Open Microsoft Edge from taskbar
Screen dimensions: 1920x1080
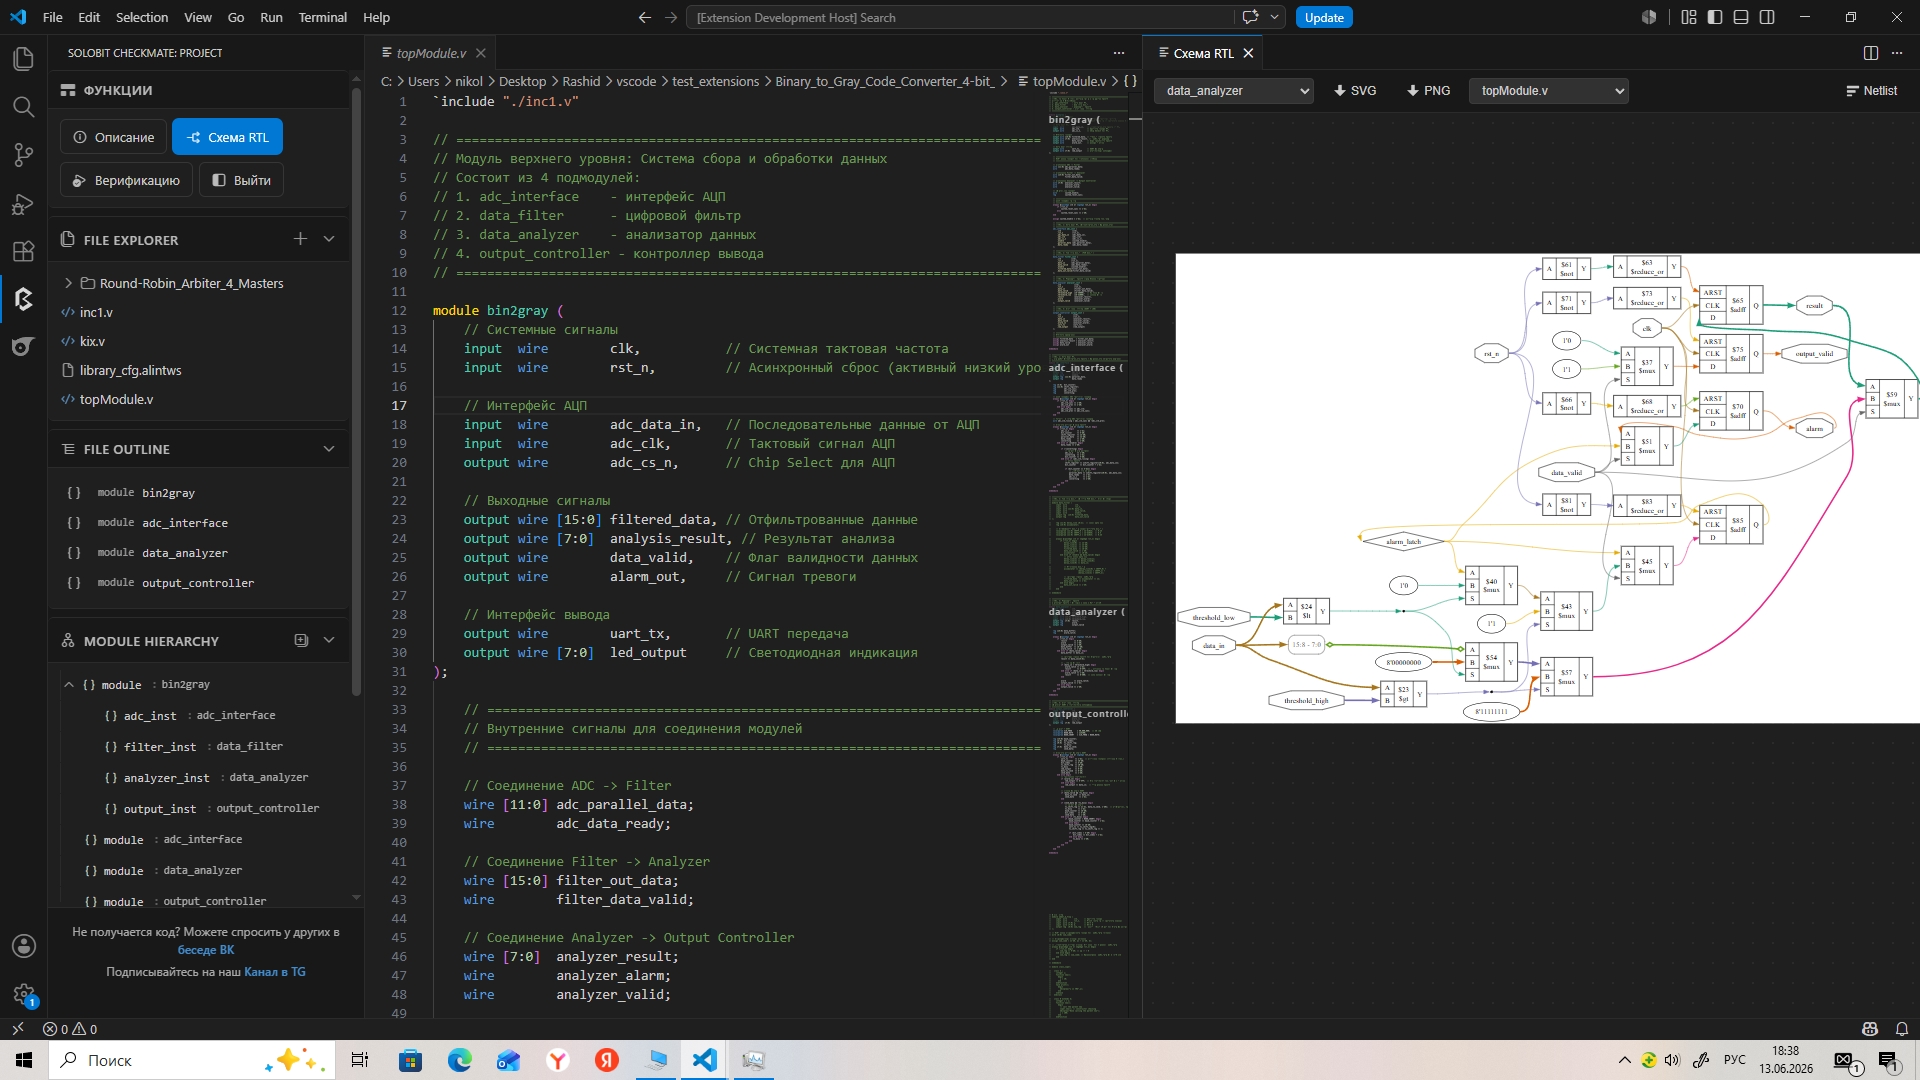(459, 1060)
